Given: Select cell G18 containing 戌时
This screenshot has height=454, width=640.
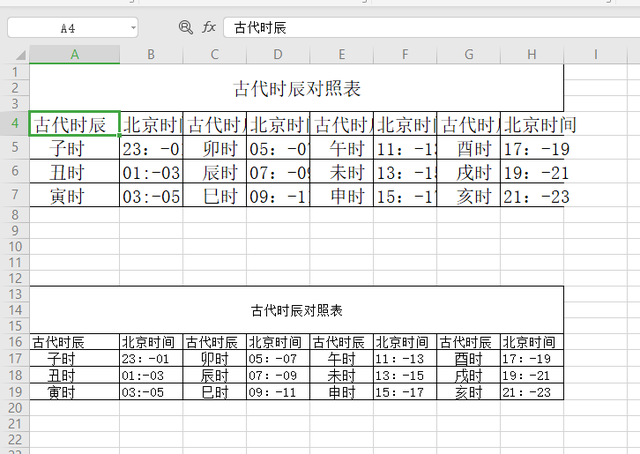Looking at the screenshot, I should coord(469,375).
